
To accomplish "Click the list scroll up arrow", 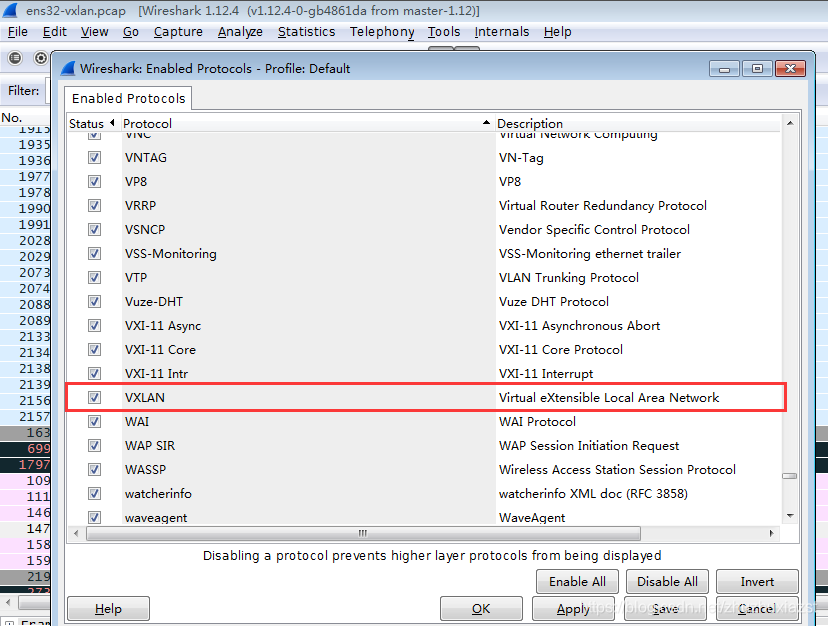I will coord(790,123).
